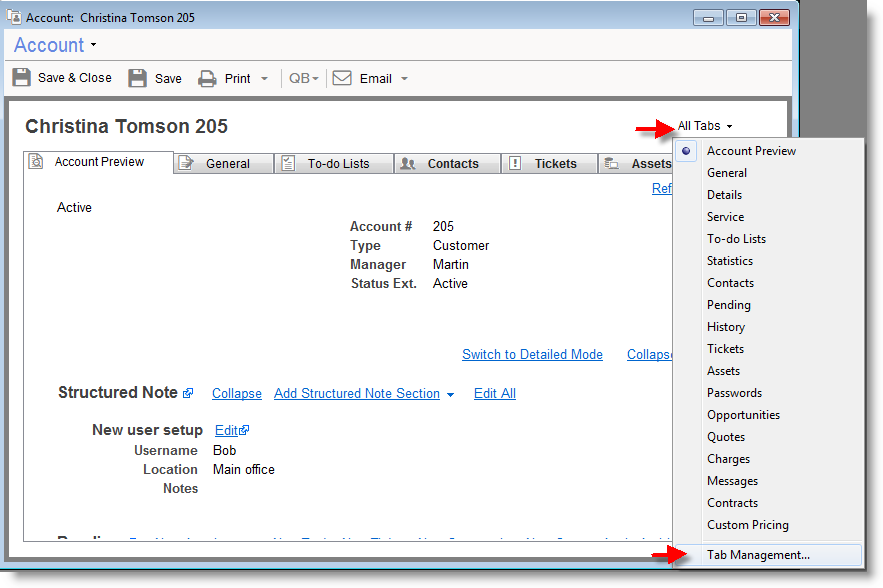883x588 pixels.
Task: Click the QB QuickBooks toolbar button
Action: tap(303, 78)
